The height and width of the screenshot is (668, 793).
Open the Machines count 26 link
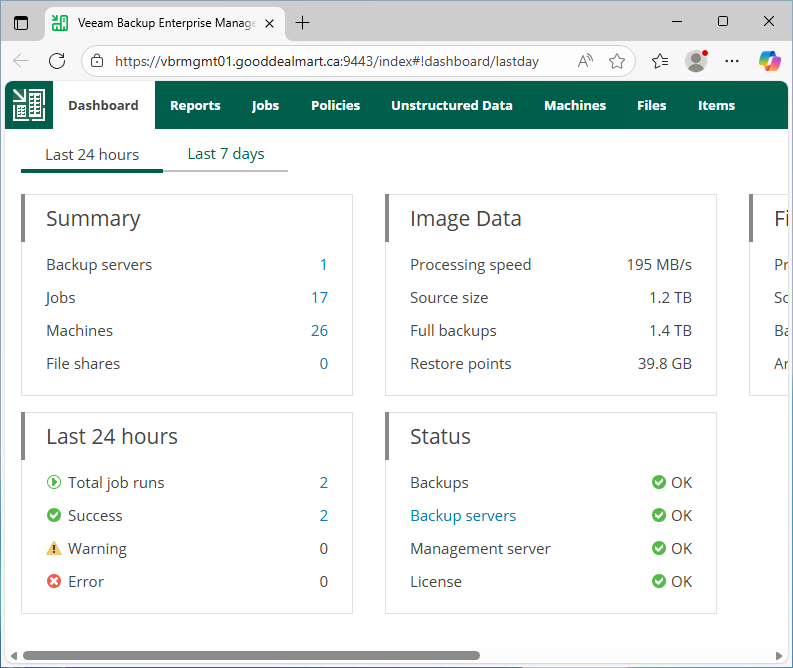click(x=319, y=331)
